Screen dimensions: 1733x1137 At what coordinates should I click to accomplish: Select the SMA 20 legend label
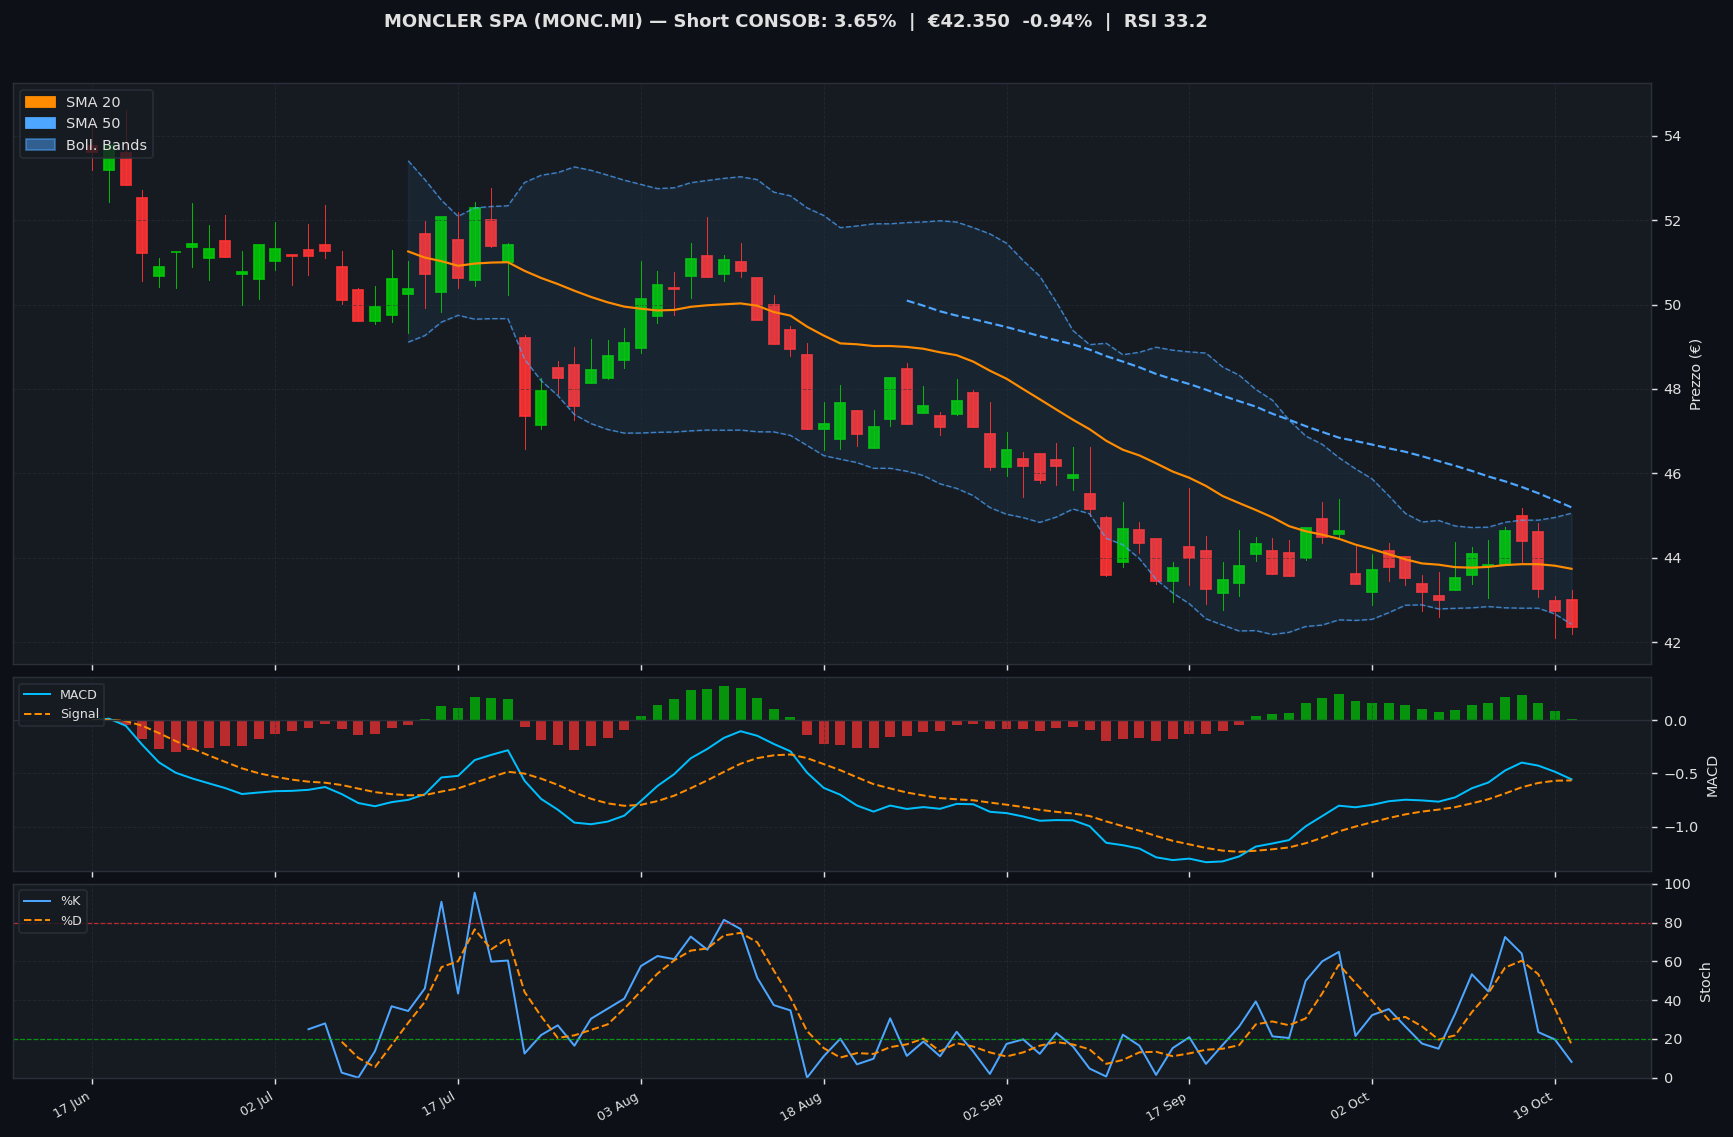[x=93, y=102]
